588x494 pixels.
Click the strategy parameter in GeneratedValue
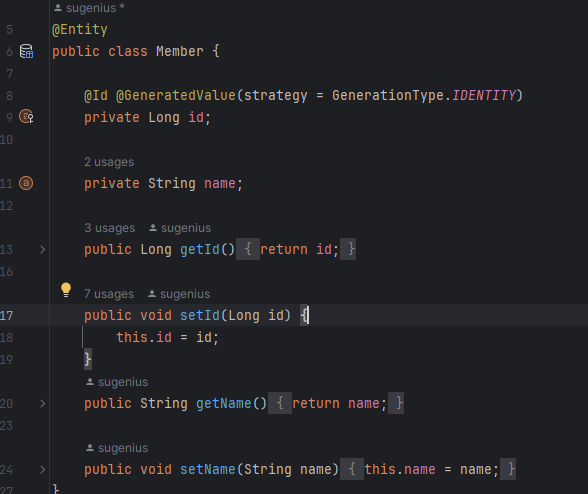[276, 95]
